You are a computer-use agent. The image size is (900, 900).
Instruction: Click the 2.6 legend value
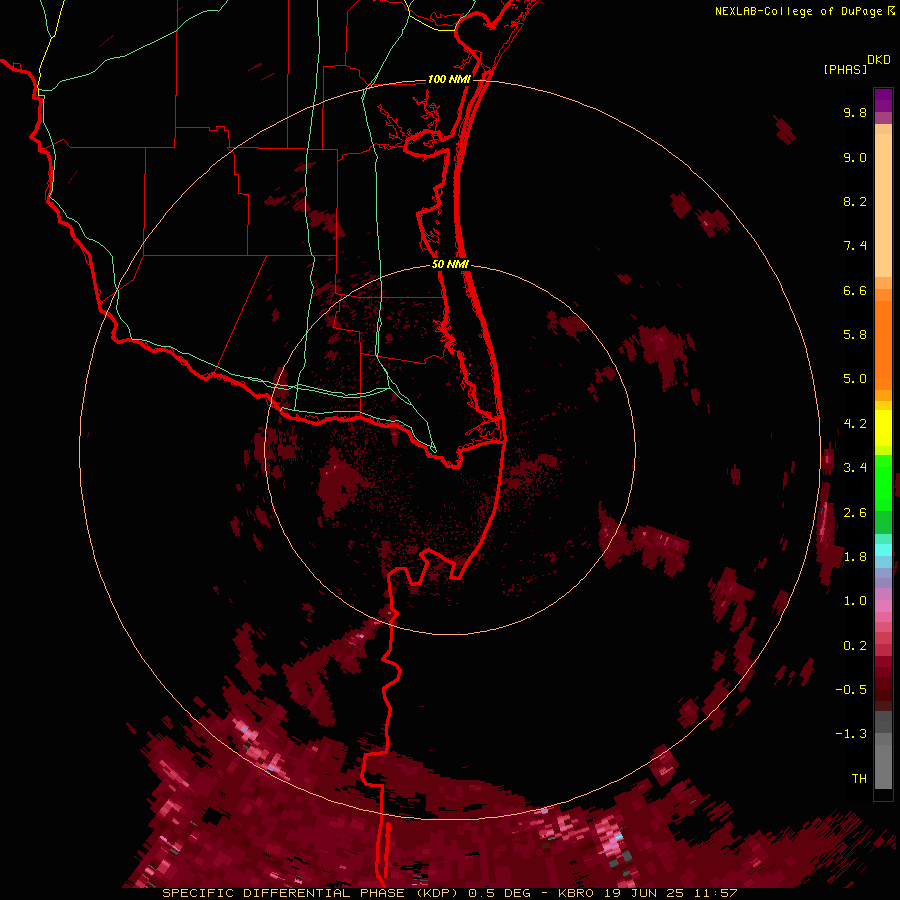(x=855, y=513)
